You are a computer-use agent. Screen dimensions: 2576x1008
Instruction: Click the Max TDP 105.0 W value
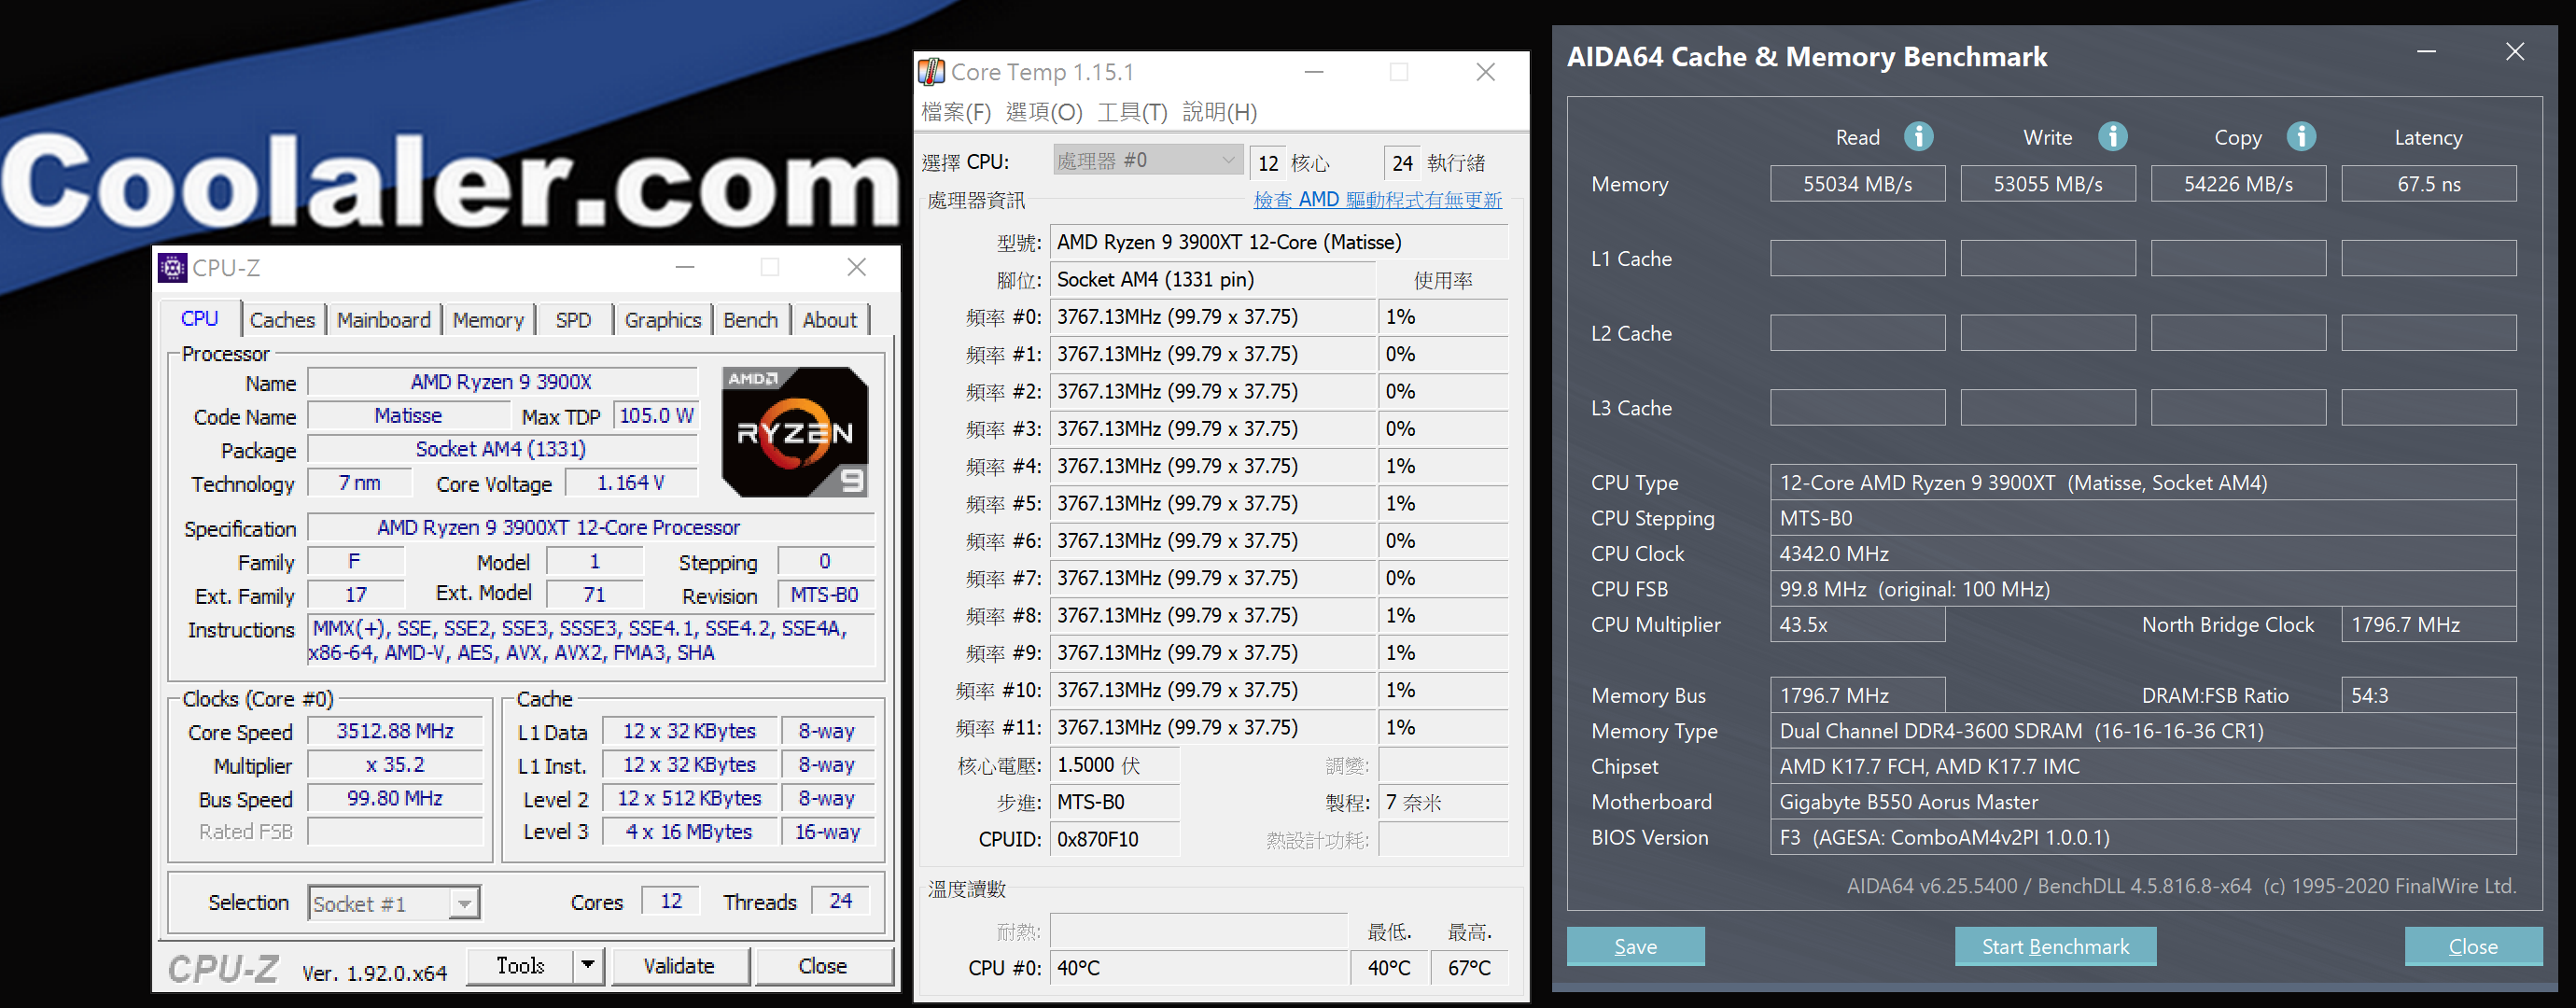(x=656, y=415)
